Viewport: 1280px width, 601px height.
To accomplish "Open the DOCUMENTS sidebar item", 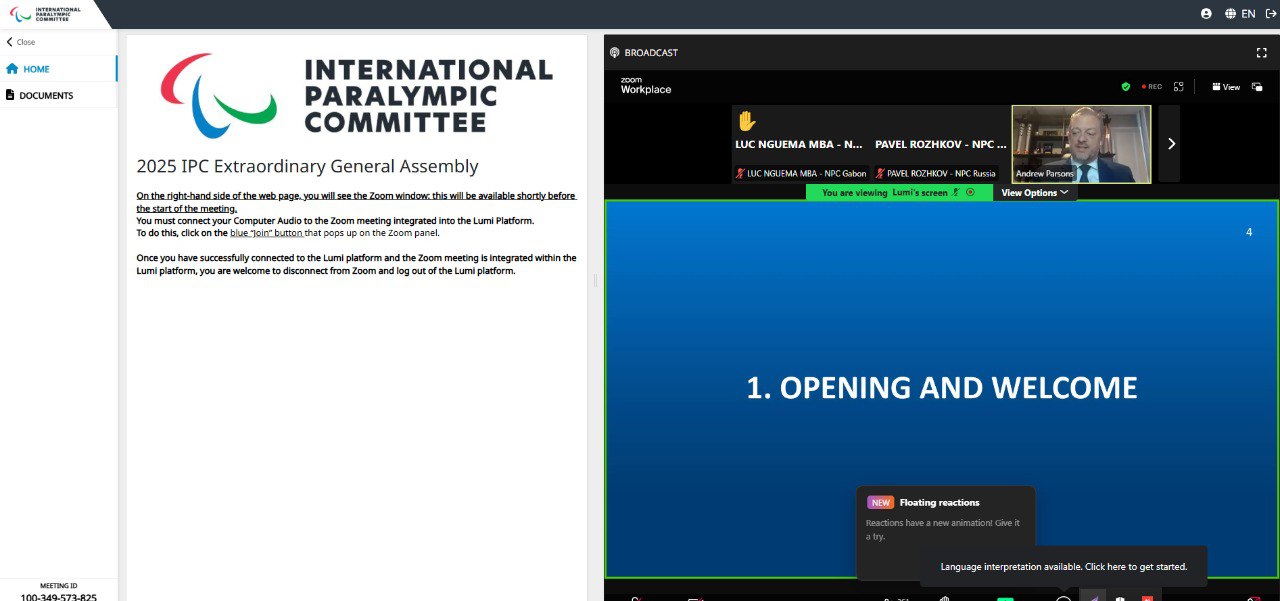I will 45,96.
